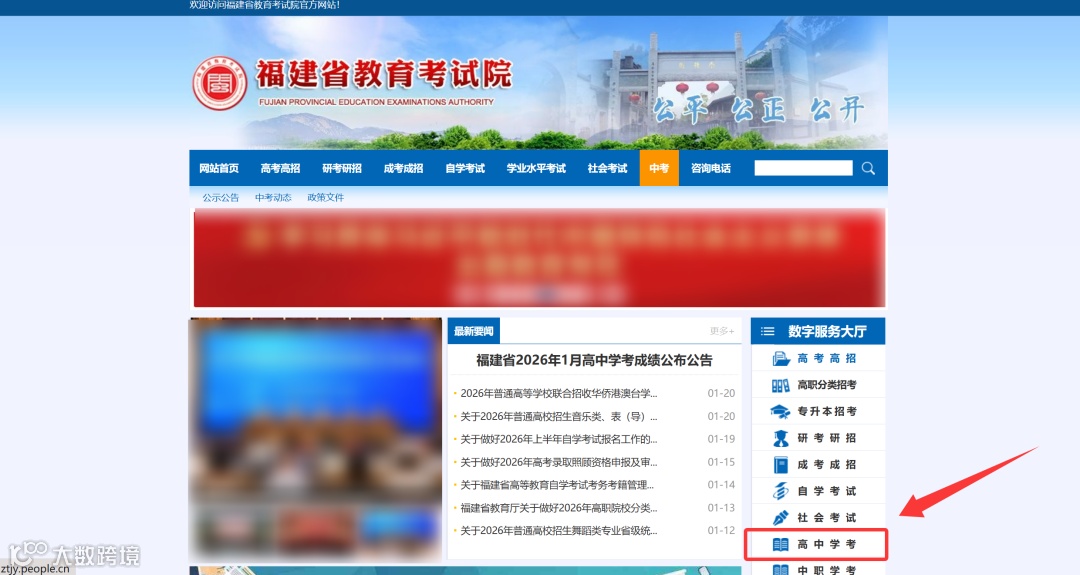The image size is (1080, 575).
Task: Click the search magnifier icon
Action: (x=868, y=168)
